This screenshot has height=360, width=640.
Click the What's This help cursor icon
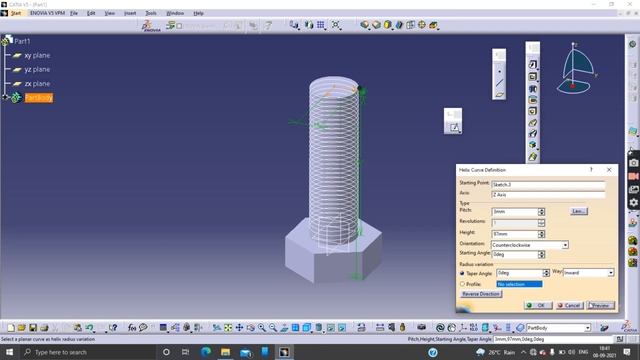(x=113, y=328)
